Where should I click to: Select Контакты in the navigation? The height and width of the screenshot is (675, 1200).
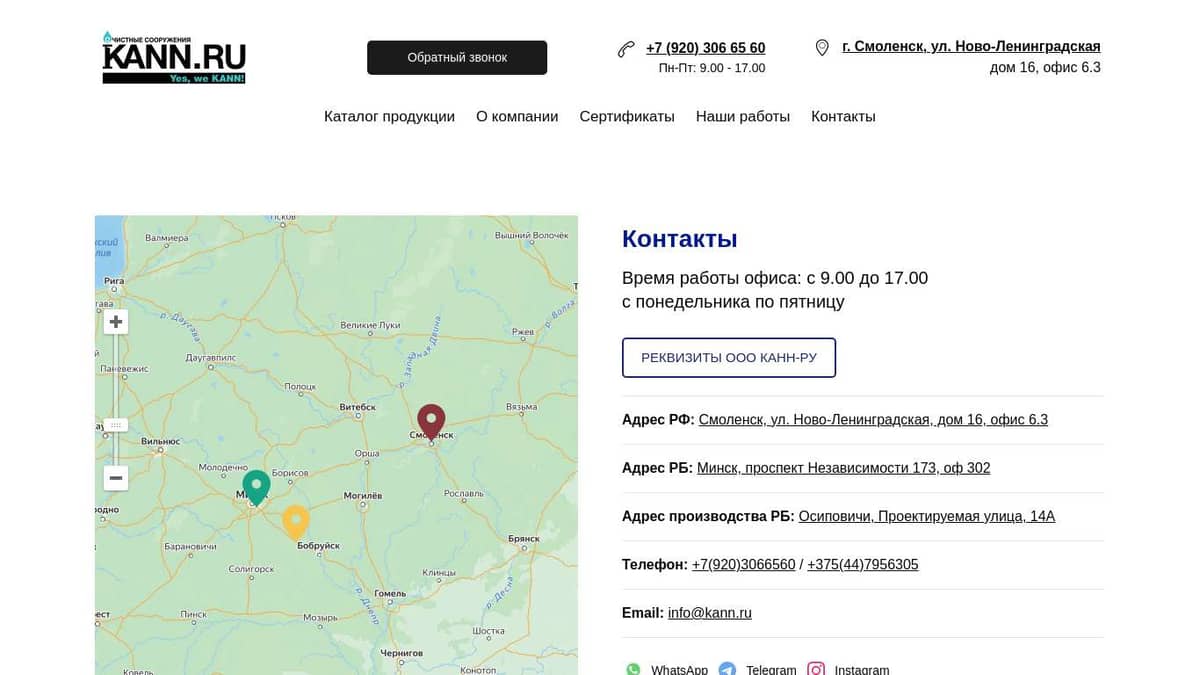point(843,116)
